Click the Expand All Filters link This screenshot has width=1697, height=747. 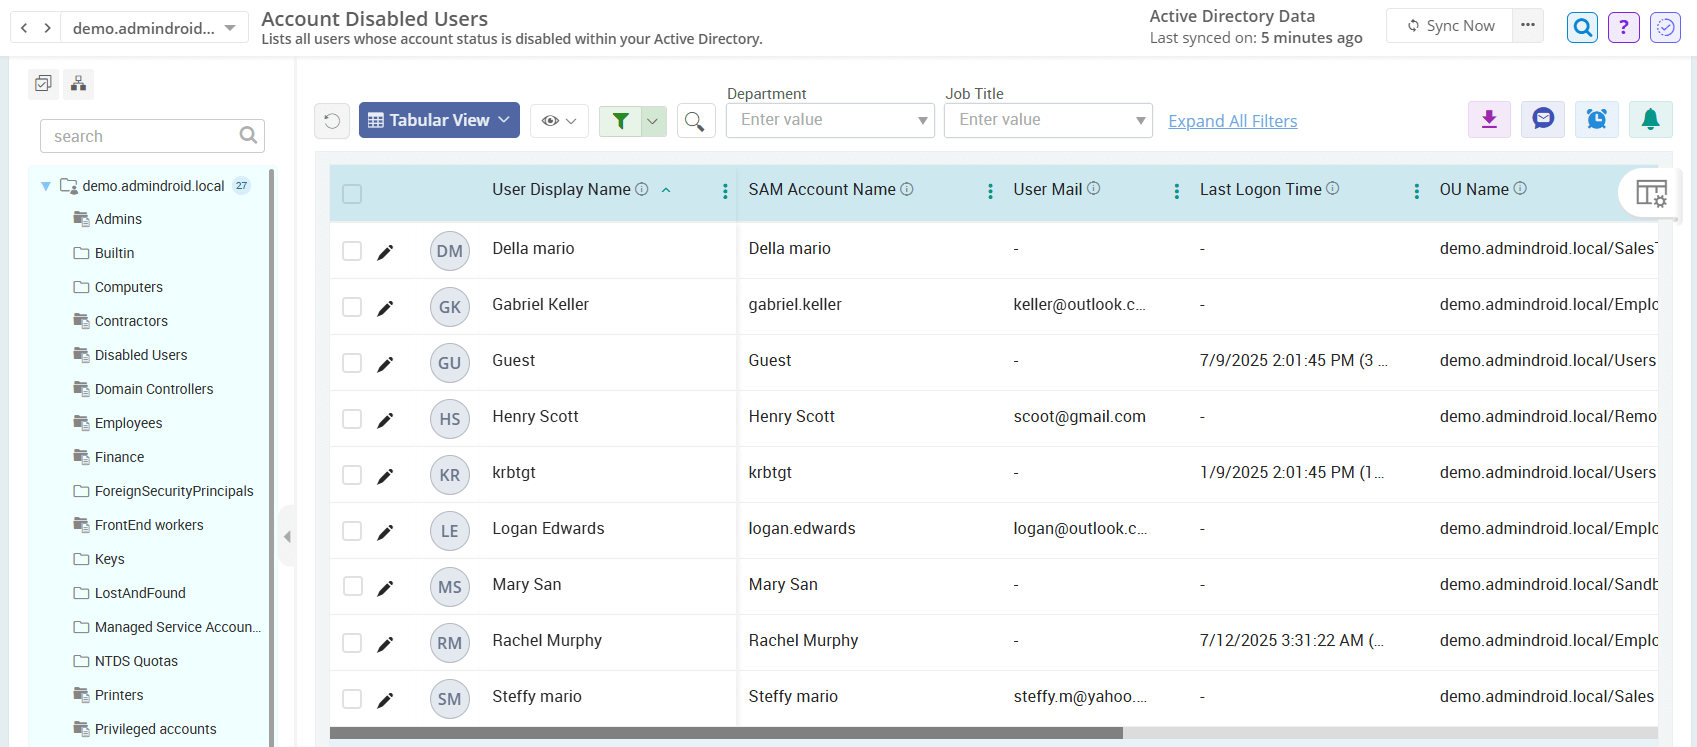1233,121
